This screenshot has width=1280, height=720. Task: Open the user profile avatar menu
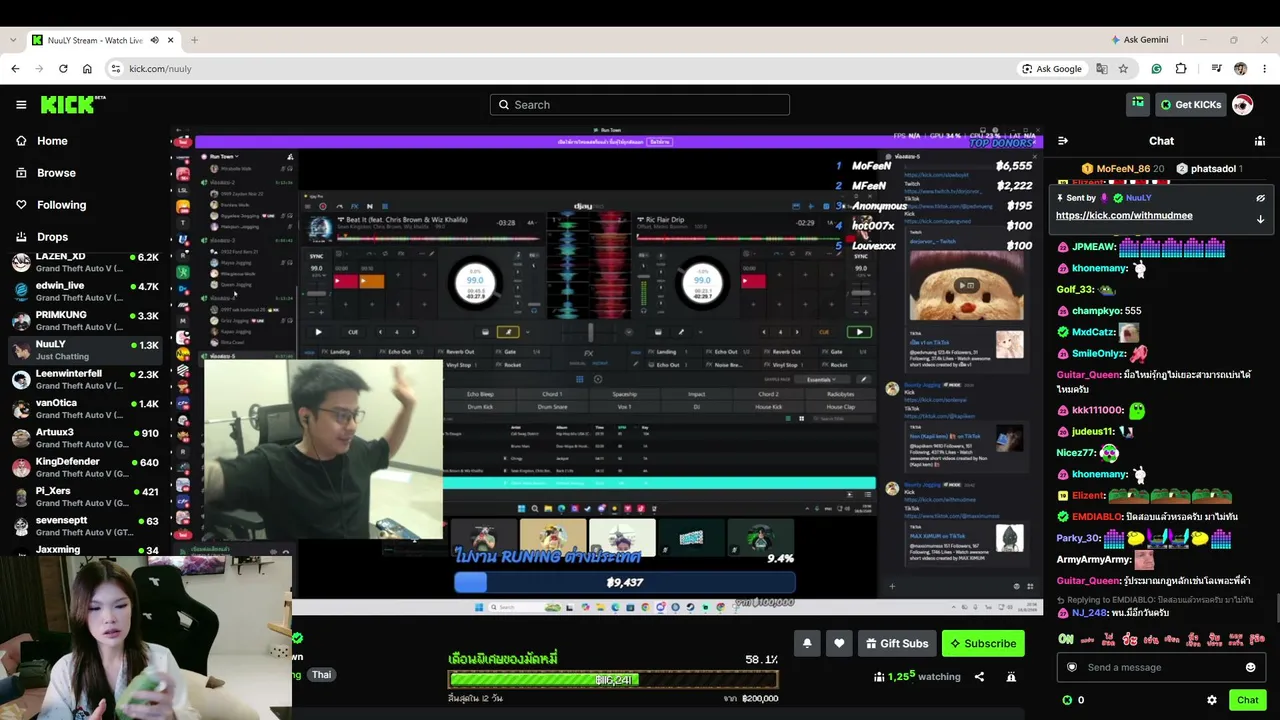[x=1243, y=105]
